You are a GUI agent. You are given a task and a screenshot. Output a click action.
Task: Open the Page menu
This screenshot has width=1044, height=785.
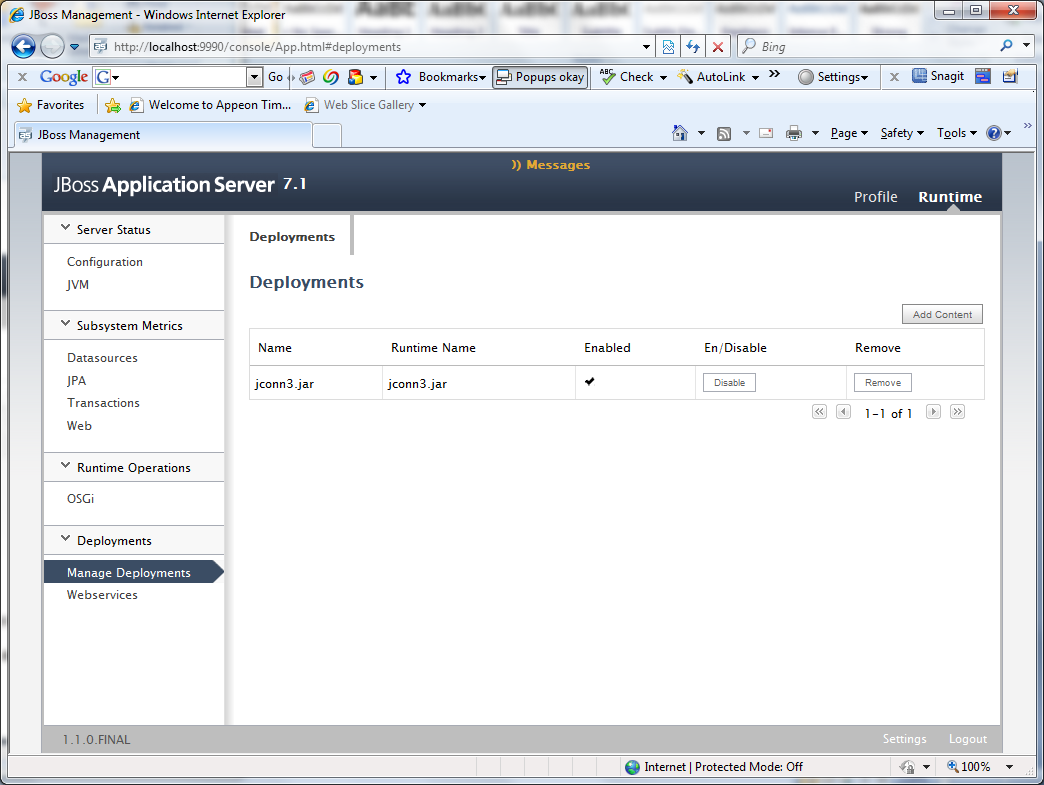point(849,133)
